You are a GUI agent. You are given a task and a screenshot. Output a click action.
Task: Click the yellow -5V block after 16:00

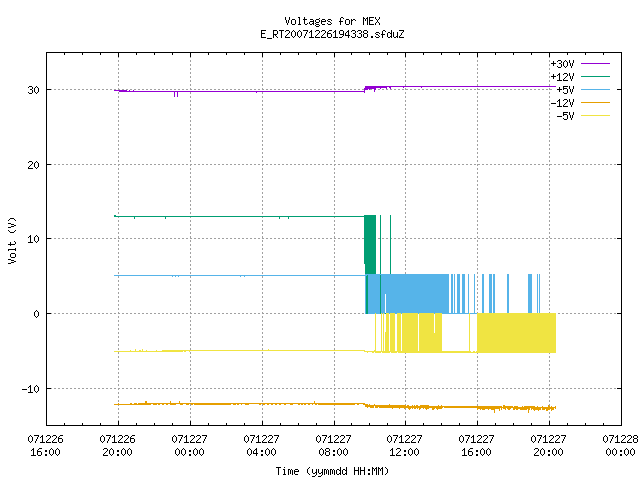pyautogui.click(x=516, y=333)
